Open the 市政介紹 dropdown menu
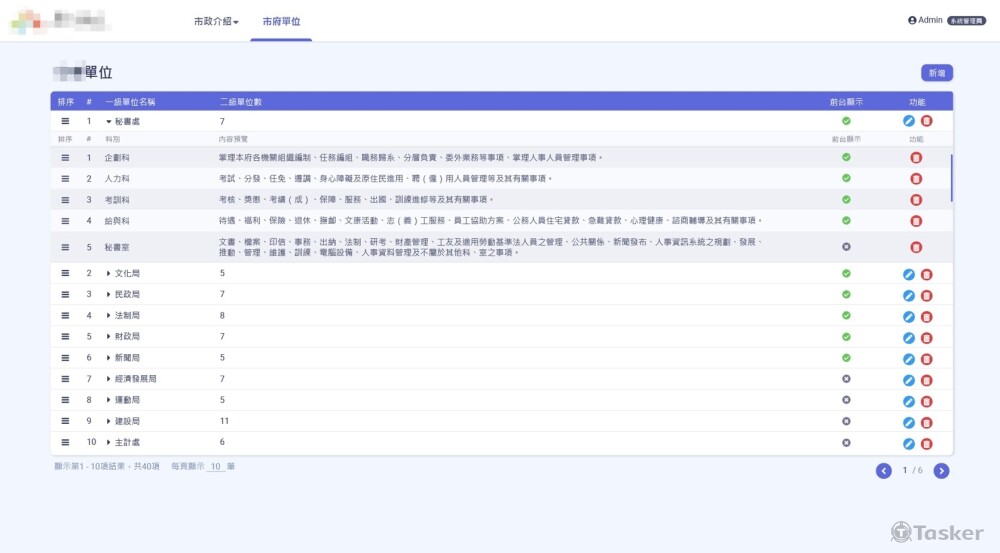Screen dimensions: 1000x553 [216, 21]
